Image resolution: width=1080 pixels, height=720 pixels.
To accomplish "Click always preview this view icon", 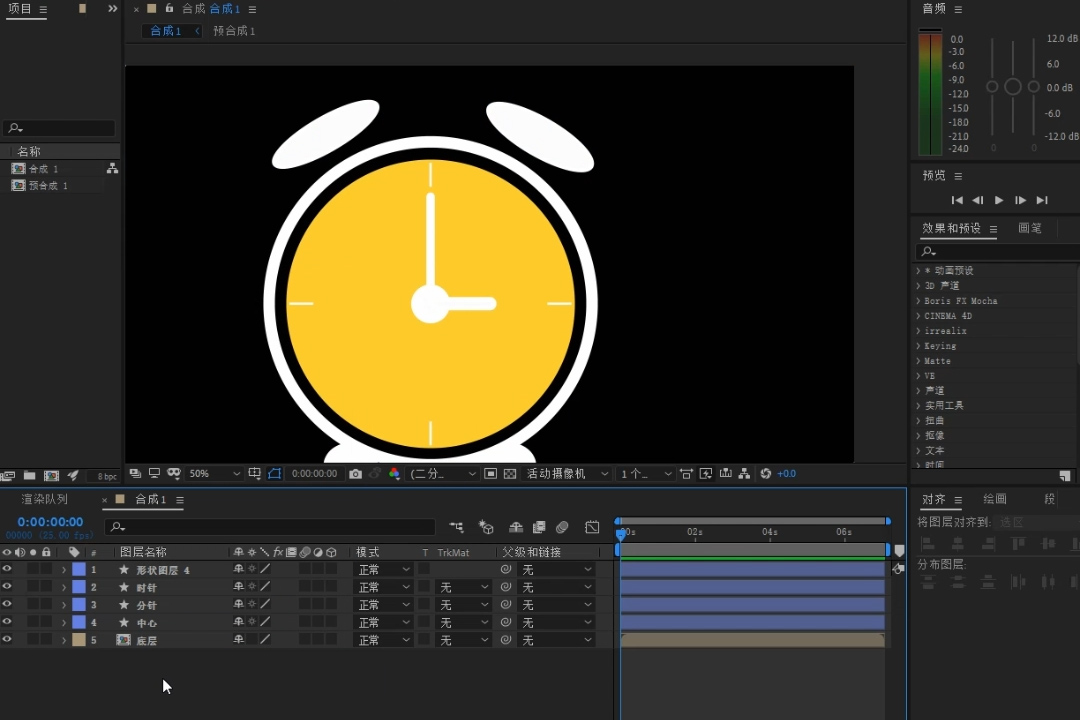I will coord(135,474).
